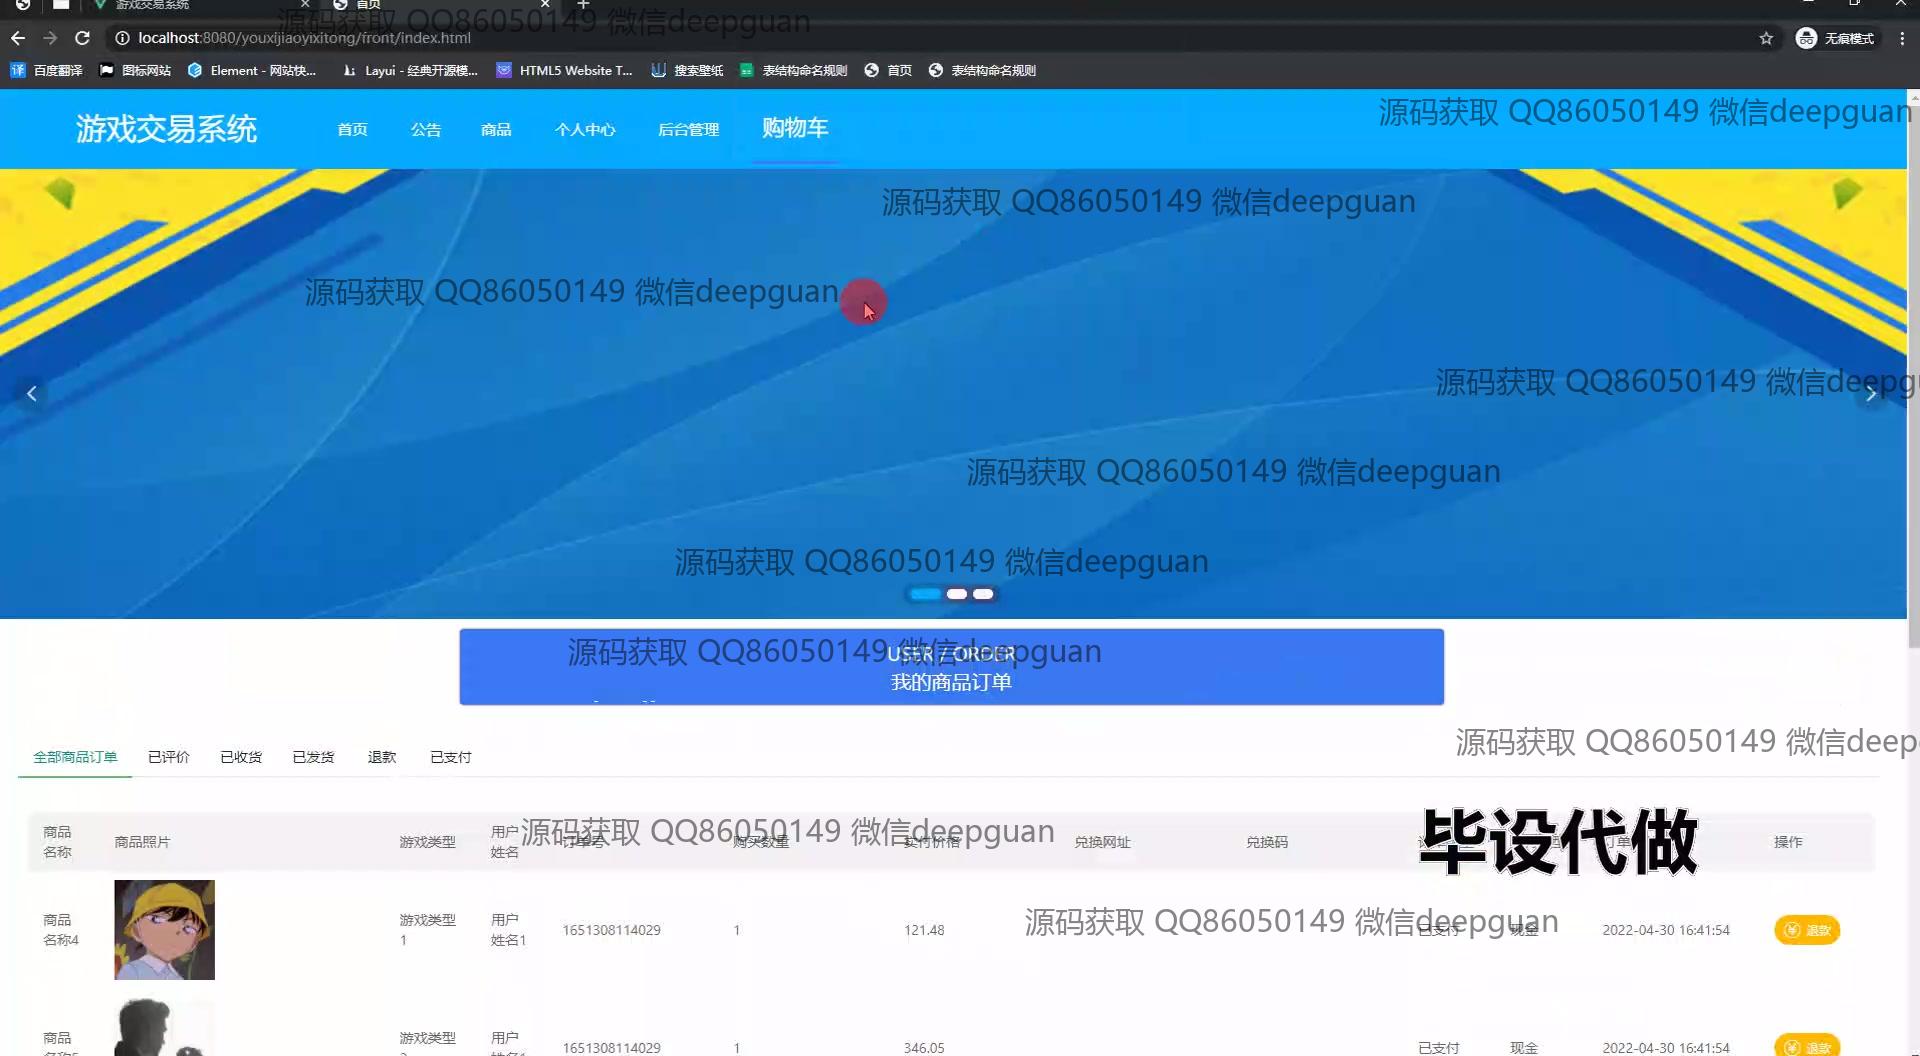Open the 百度翻译 bookmark

pos(47,70)
